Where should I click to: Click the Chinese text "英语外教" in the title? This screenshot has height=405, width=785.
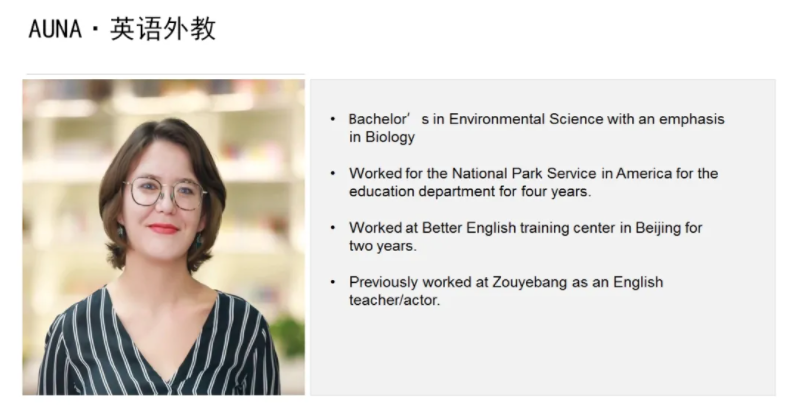(163, 29)
